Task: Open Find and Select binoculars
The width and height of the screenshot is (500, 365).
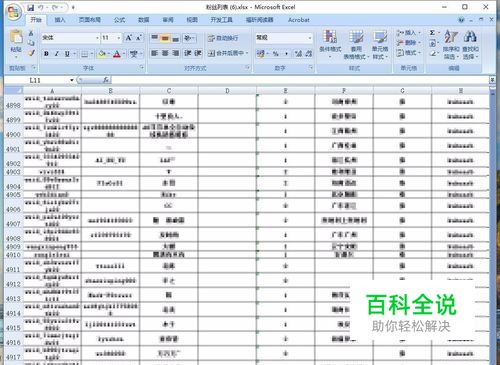Action: 470,45
